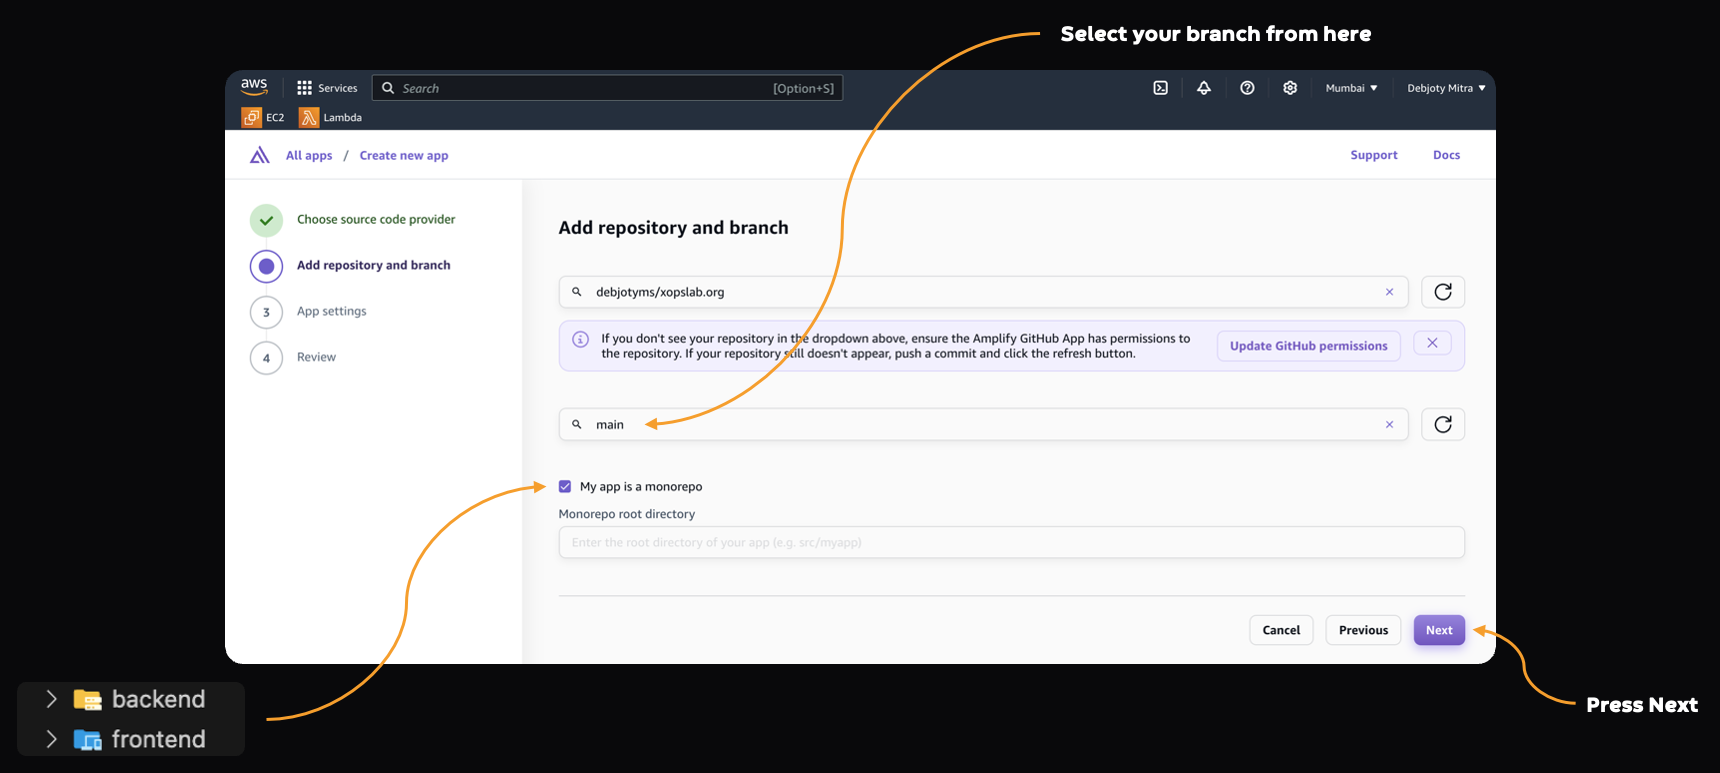
Task: Open the Create new app breadcrumb
Action: click(404, 155)
